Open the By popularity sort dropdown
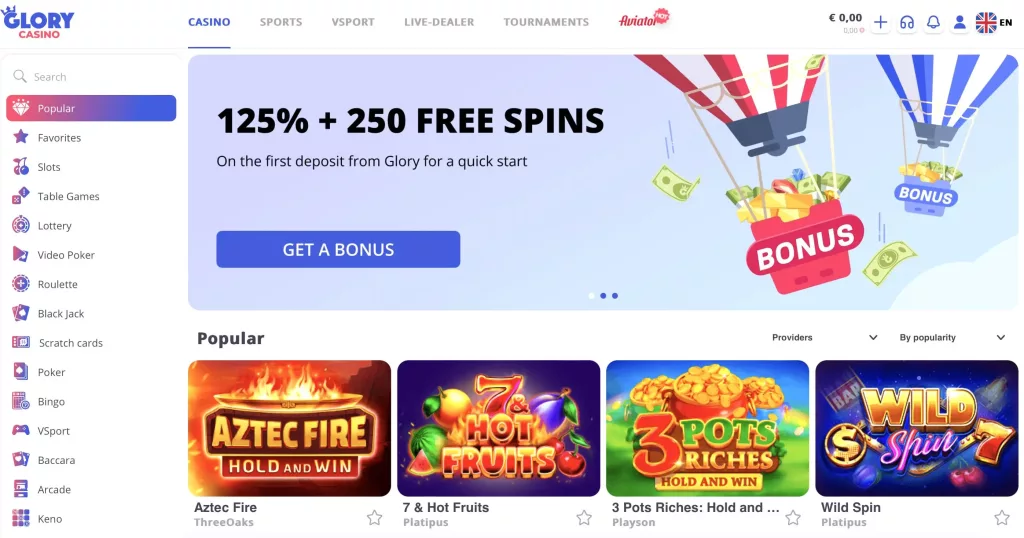 coord(952,338)
